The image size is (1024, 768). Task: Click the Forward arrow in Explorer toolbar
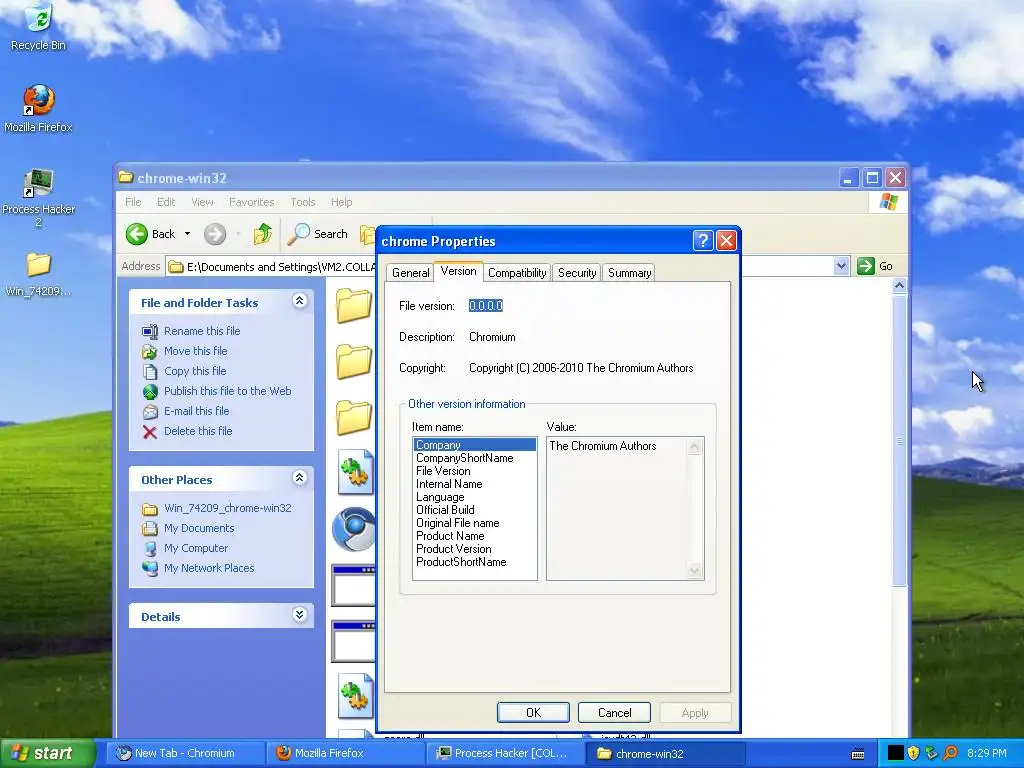pyautogui.click(x=215, y=234)
